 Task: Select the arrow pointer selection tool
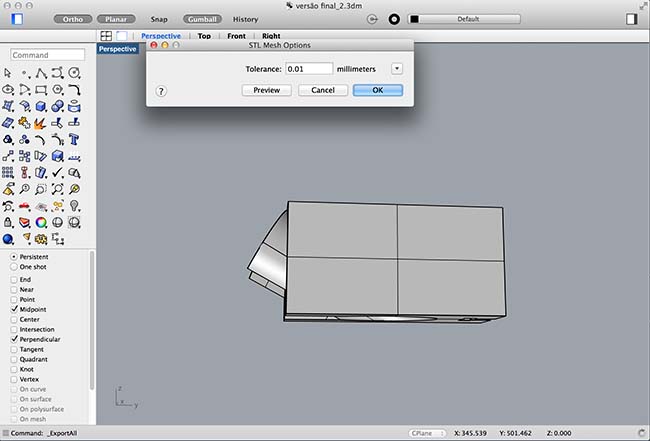pyautogui.click(x=7, y=73)
